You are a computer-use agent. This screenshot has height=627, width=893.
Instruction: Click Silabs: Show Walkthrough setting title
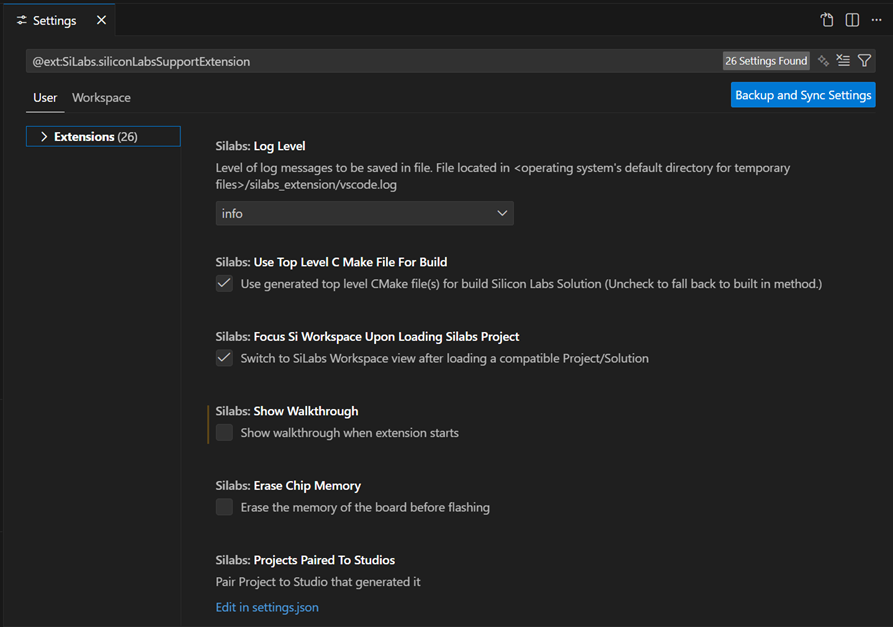(287, 411)
